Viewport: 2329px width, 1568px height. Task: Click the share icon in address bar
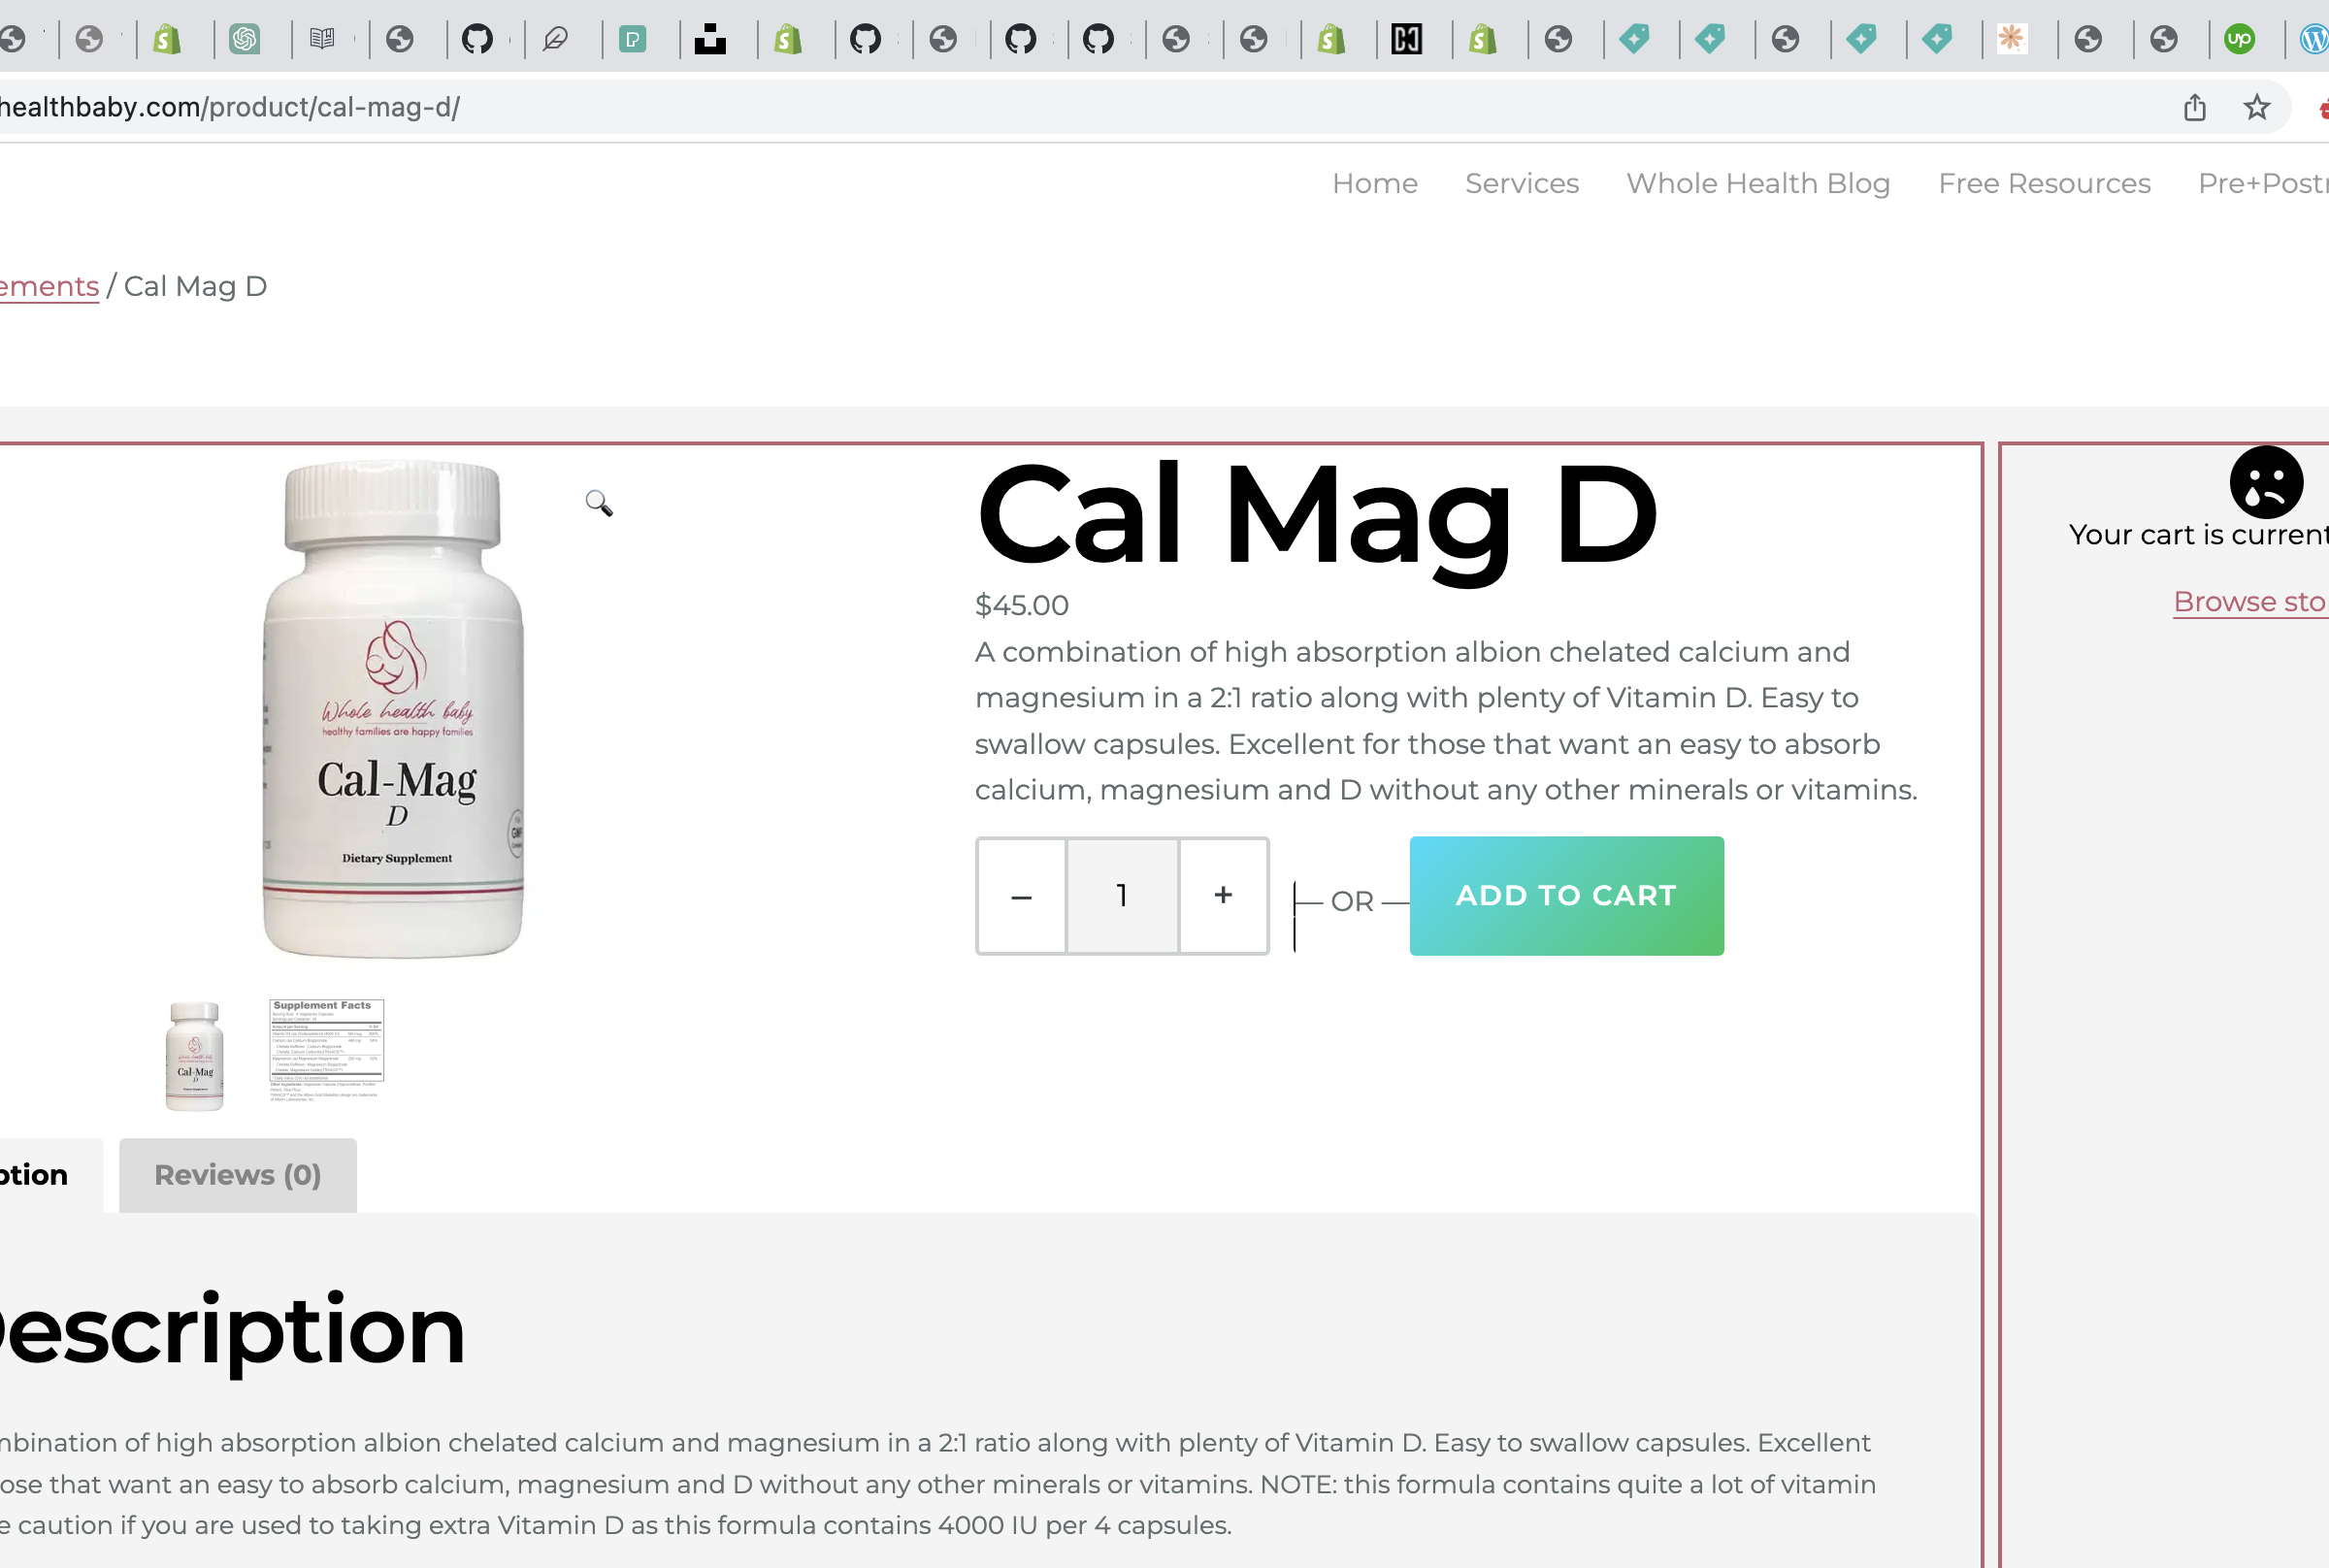[x=2195, y=107]
